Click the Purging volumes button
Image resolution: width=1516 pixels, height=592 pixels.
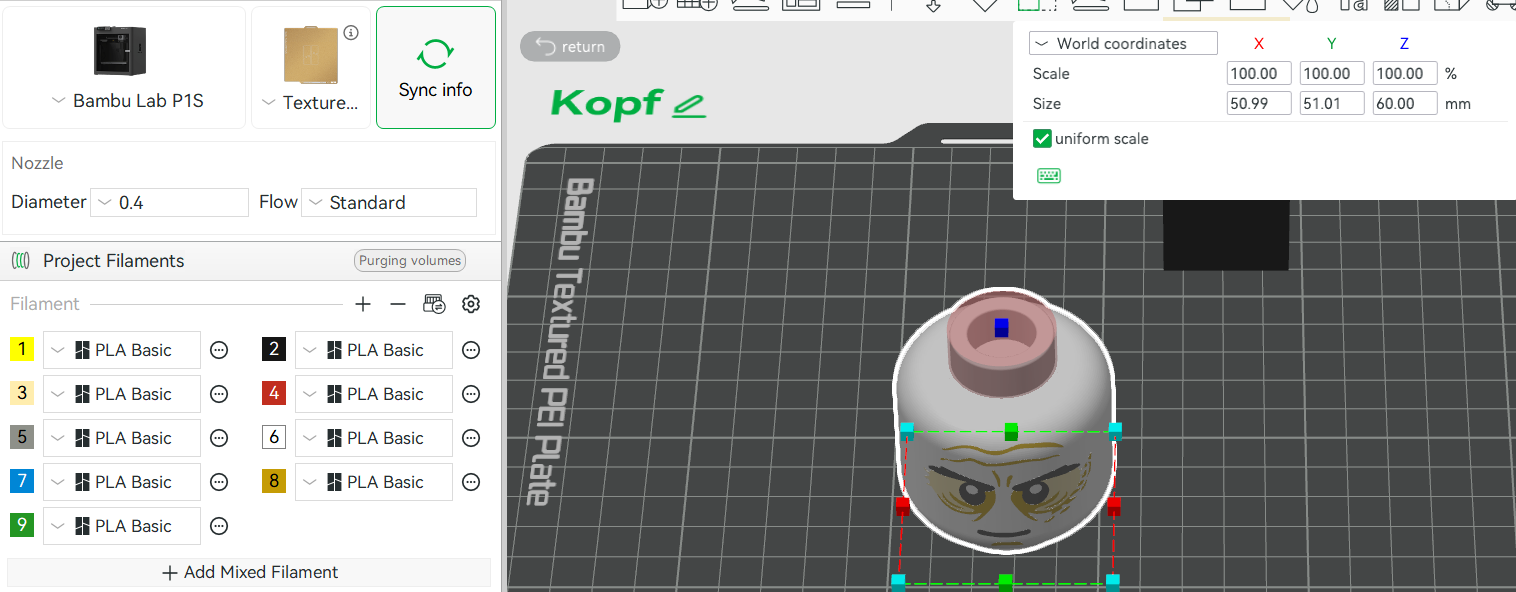tap(410, 261)
